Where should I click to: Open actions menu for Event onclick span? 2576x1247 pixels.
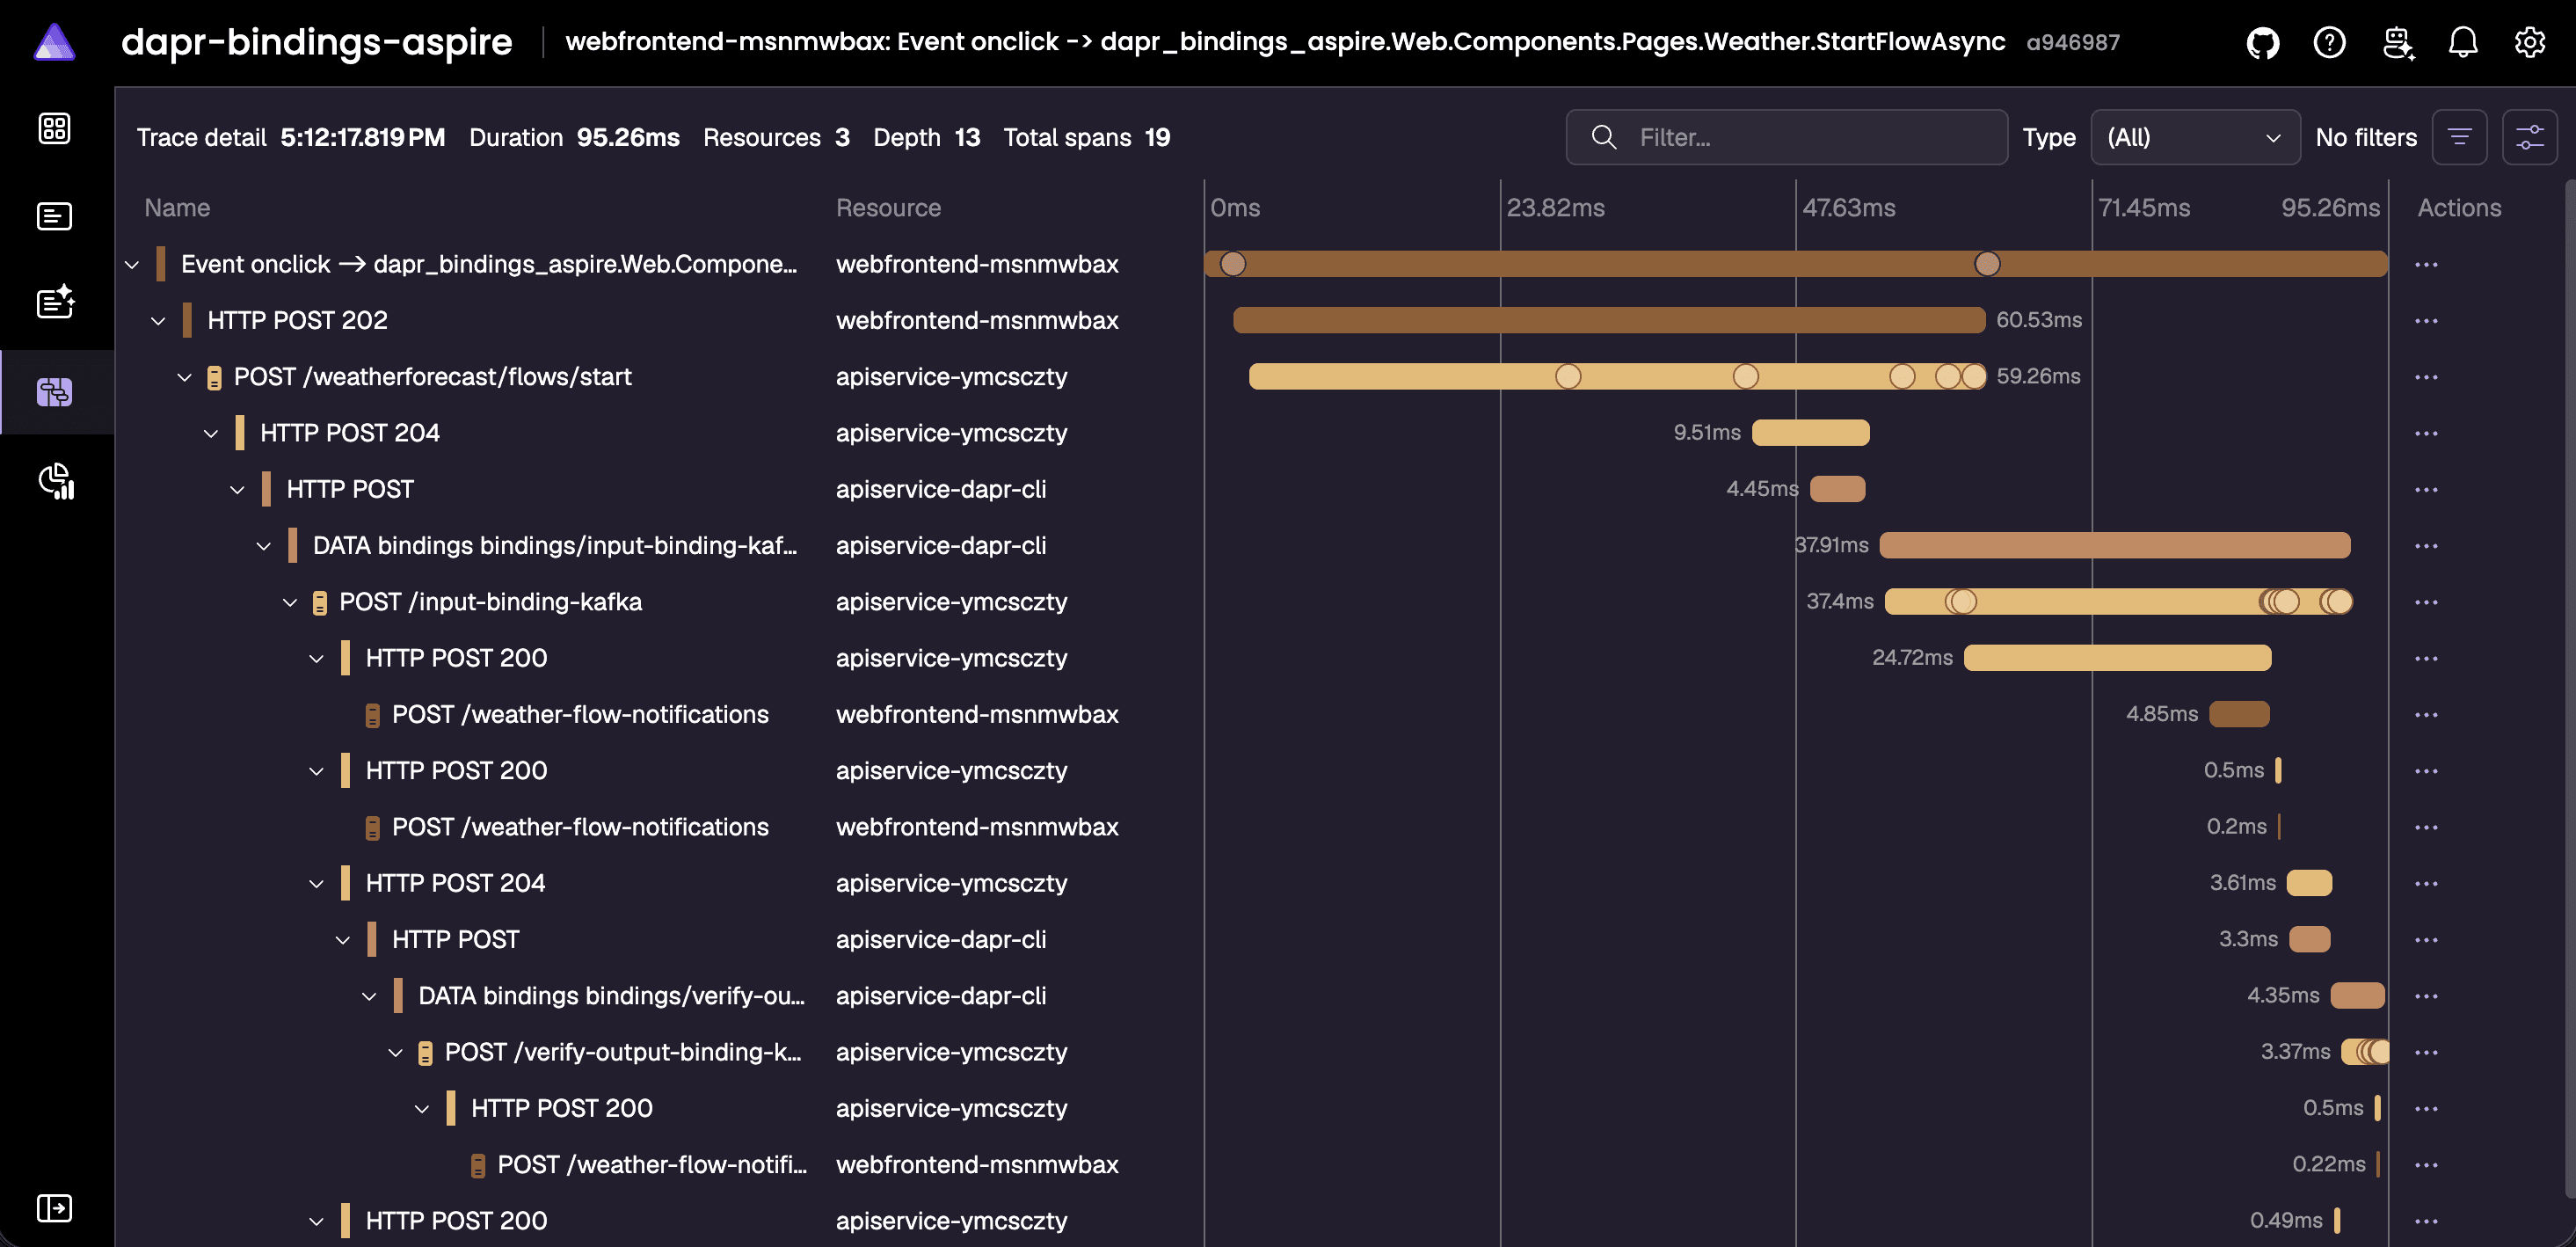pyautogui.click(x=2426, y=265)
